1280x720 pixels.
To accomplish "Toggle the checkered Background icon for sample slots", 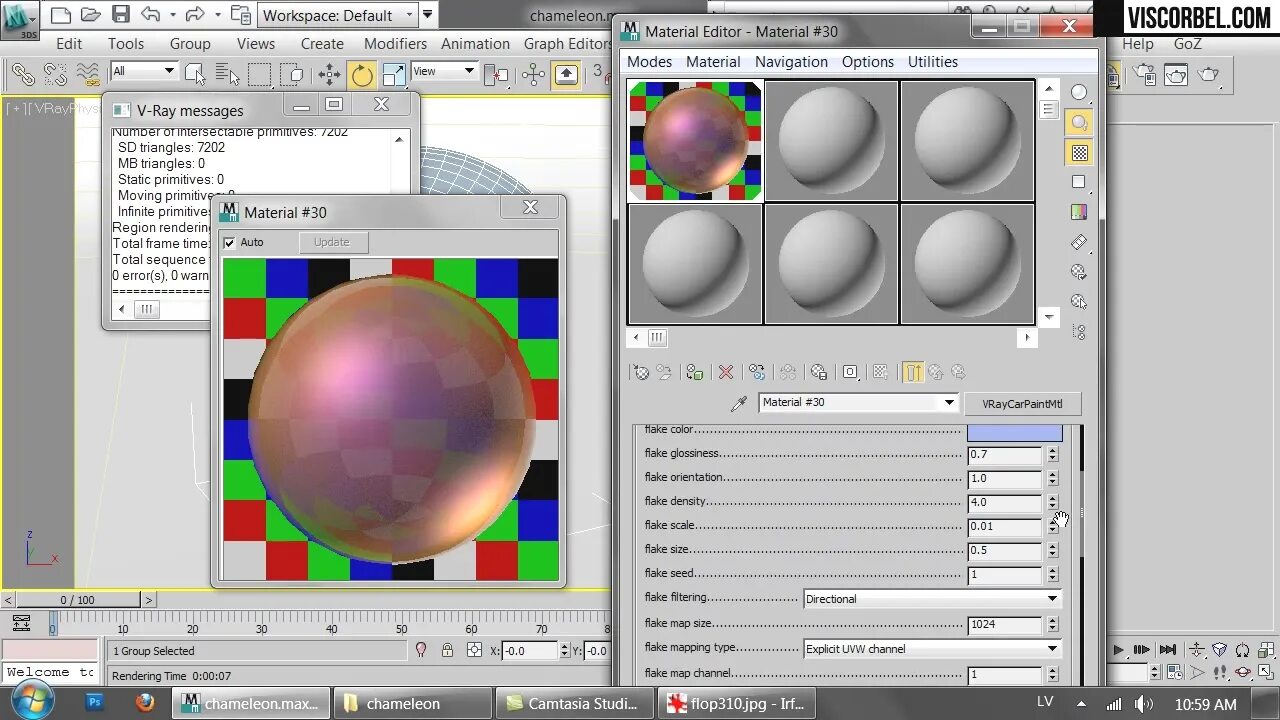I will 1079,152.
